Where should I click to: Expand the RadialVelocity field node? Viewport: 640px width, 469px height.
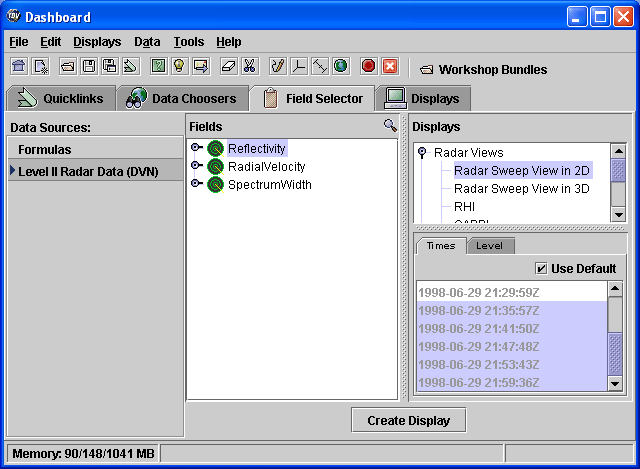click(196, 166)
